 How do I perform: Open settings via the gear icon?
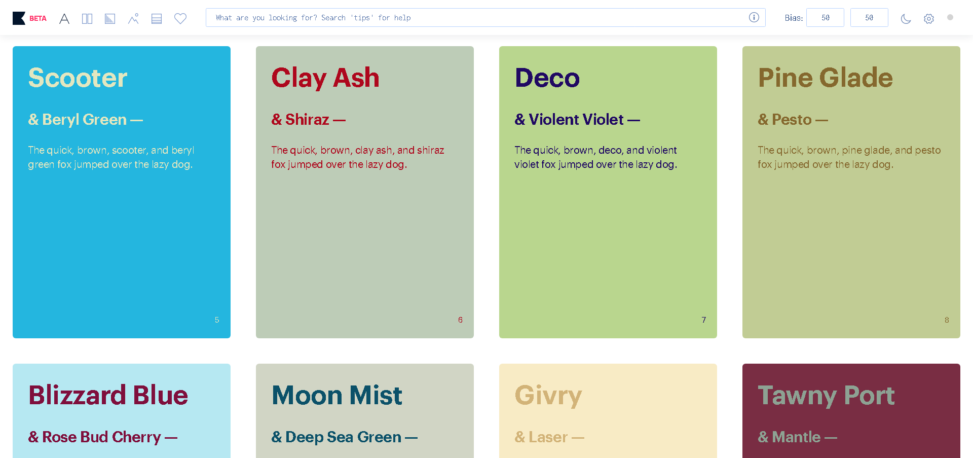tap(928, 19)
